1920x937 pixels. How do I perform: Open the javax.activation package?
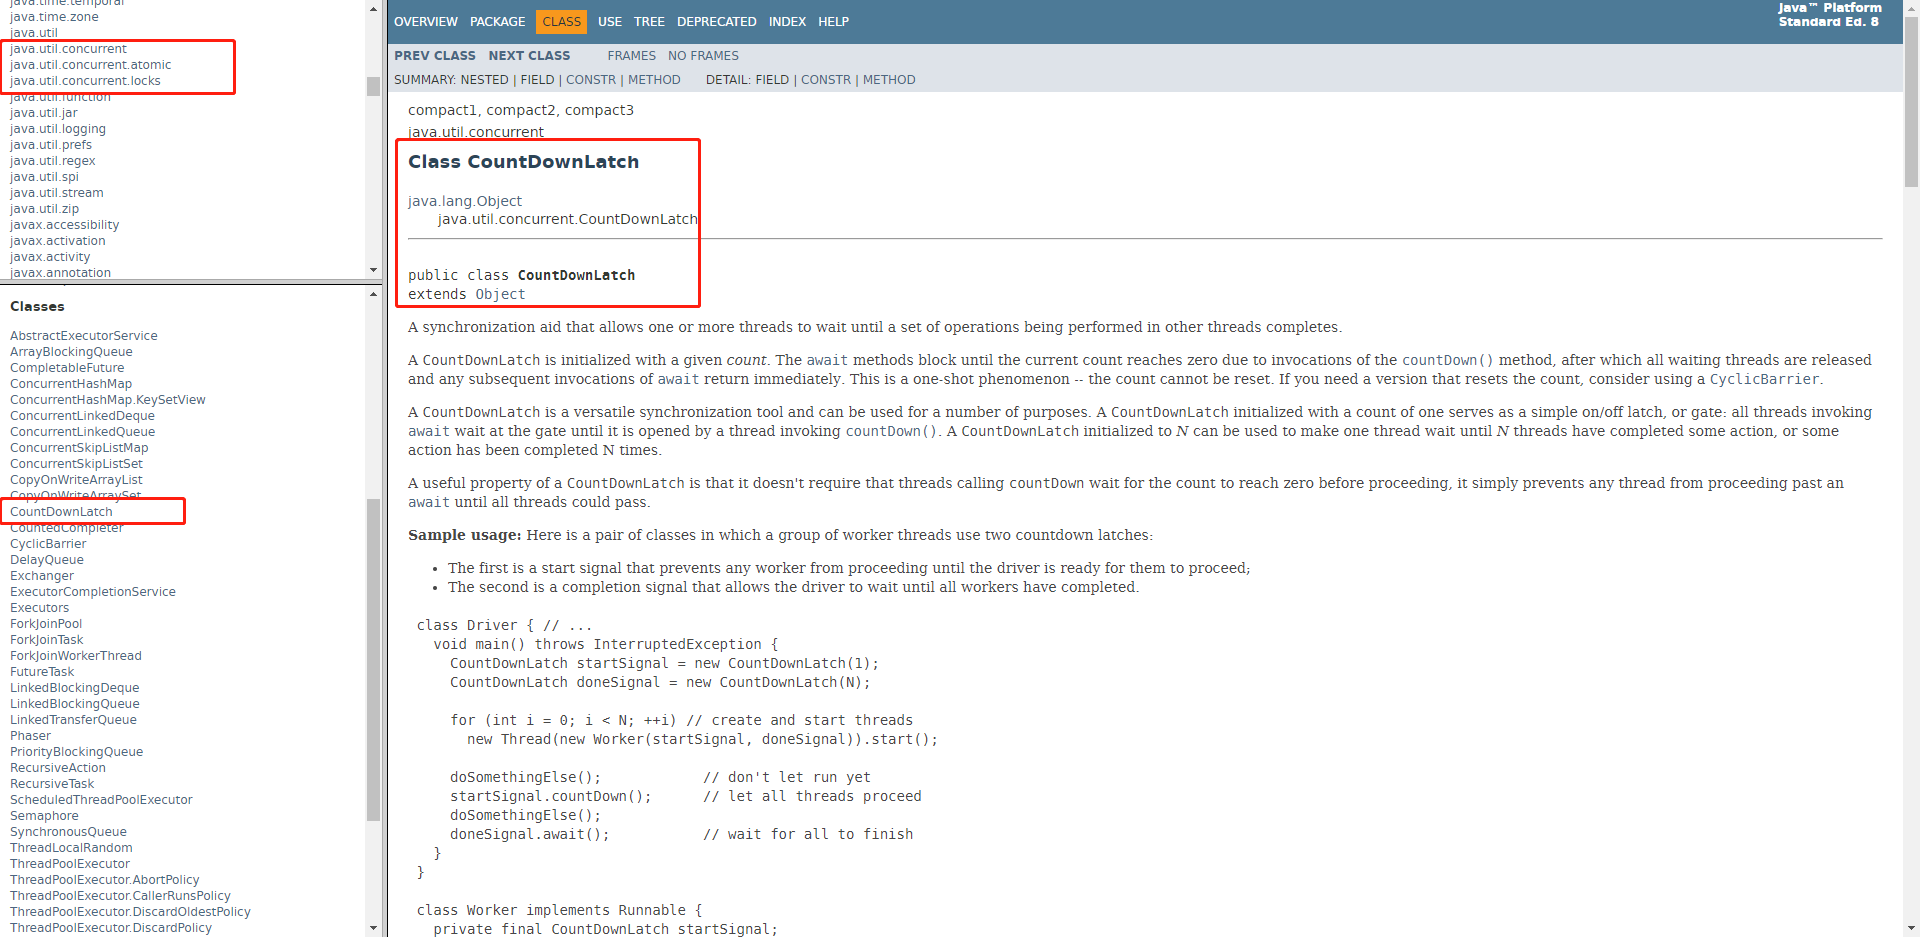58,241
